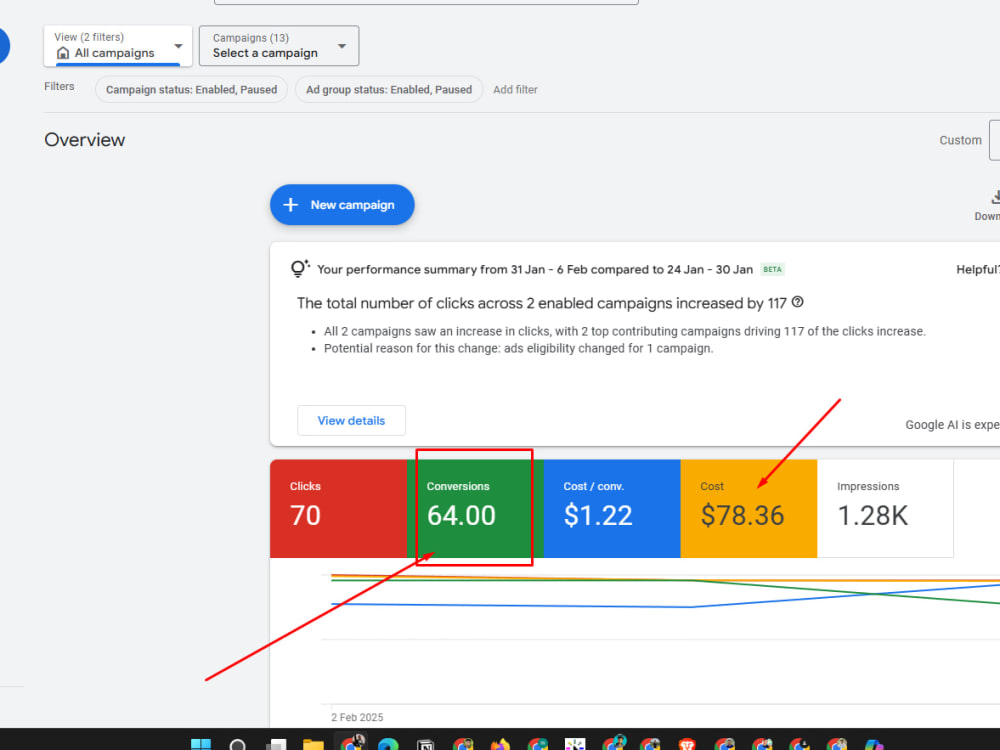
Task: Select the blue Cost / conv. metric card
Action: click(x=612, y=508)
